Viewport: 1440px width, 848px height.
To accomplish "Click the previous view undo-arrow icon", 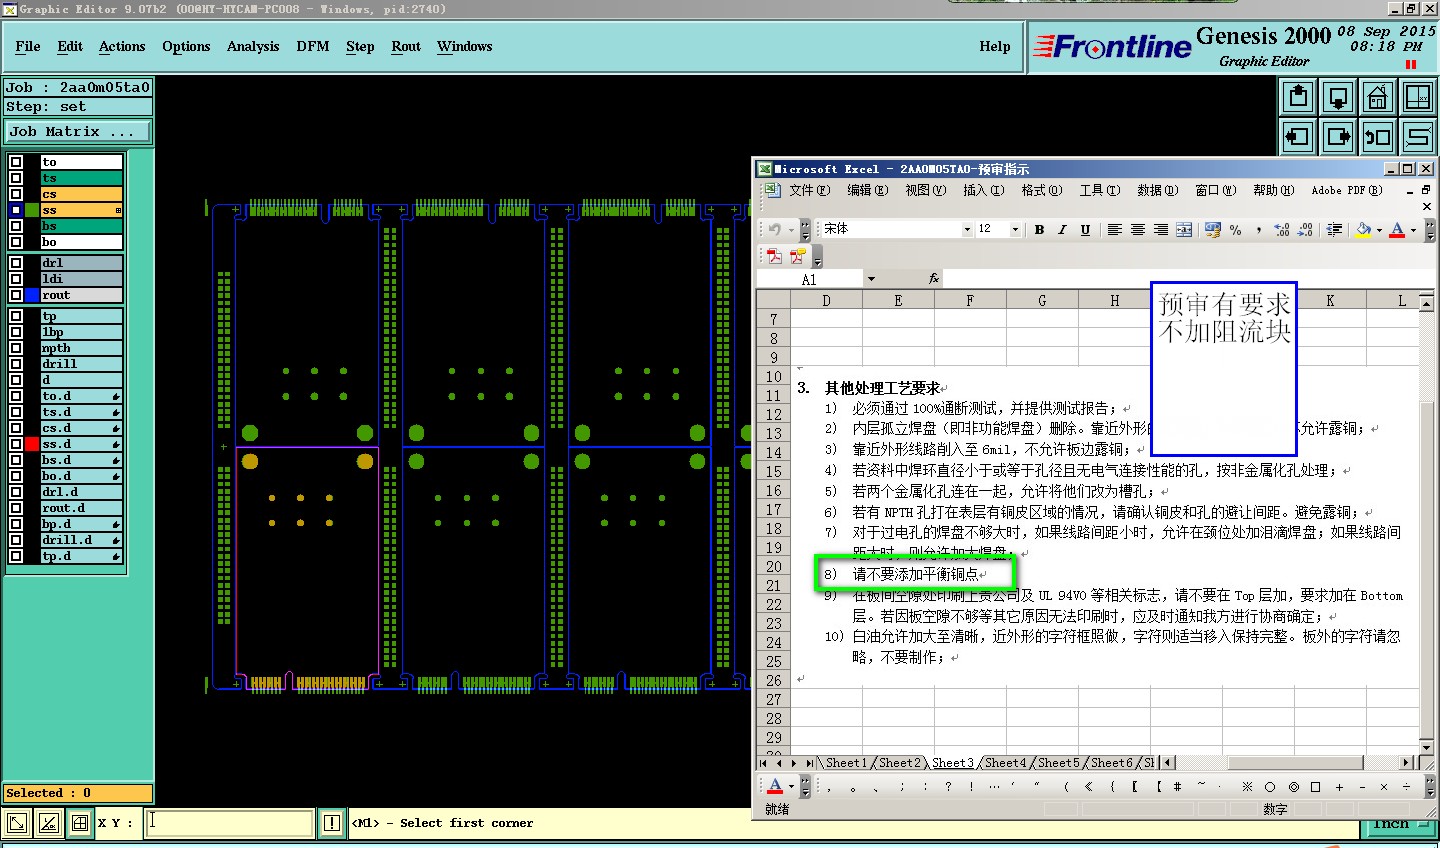I will (1378, 137).
